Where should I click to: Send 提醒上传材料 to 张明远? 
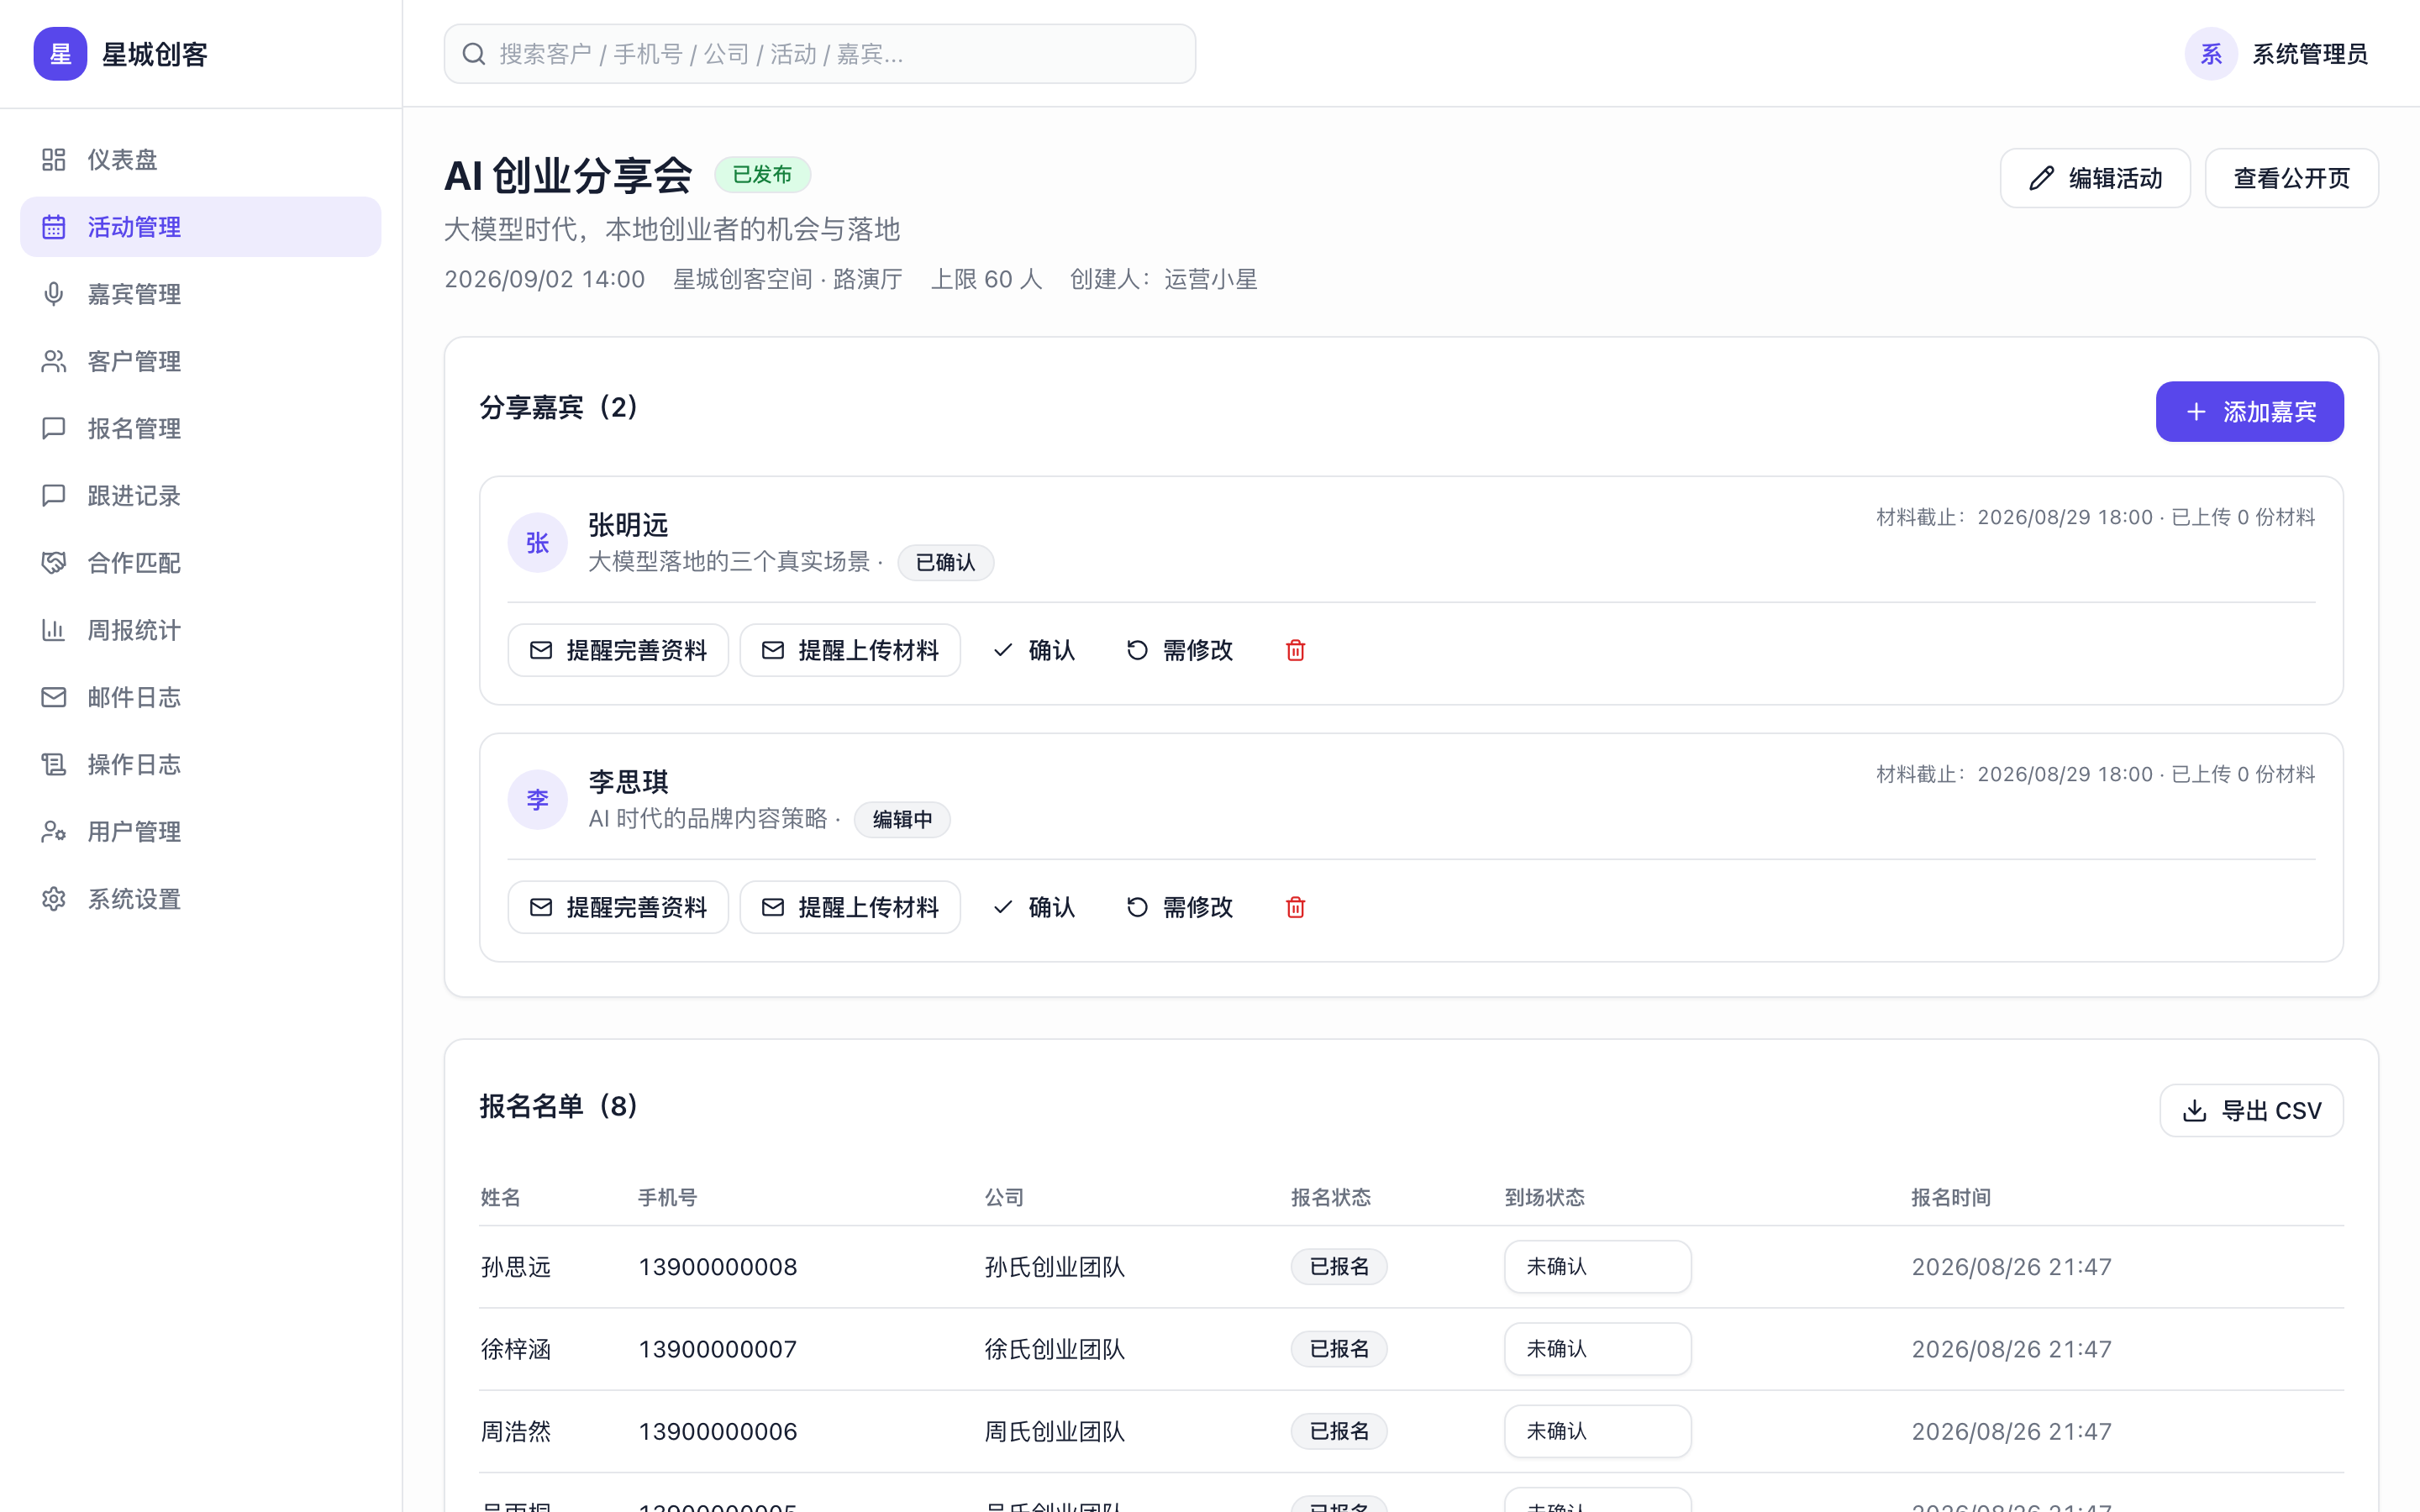(x=850, y=650)
